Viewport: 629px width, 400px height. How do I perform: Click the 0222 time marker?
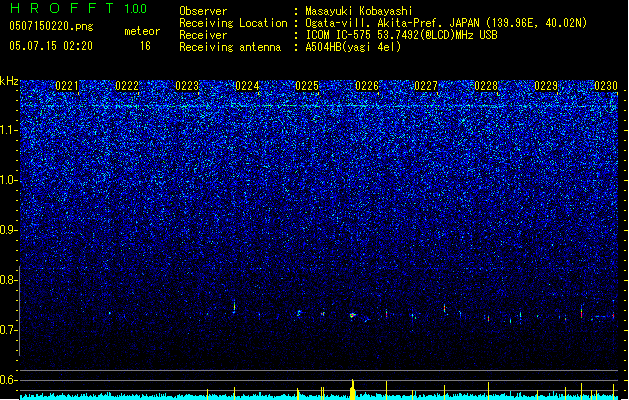[127, 86]
